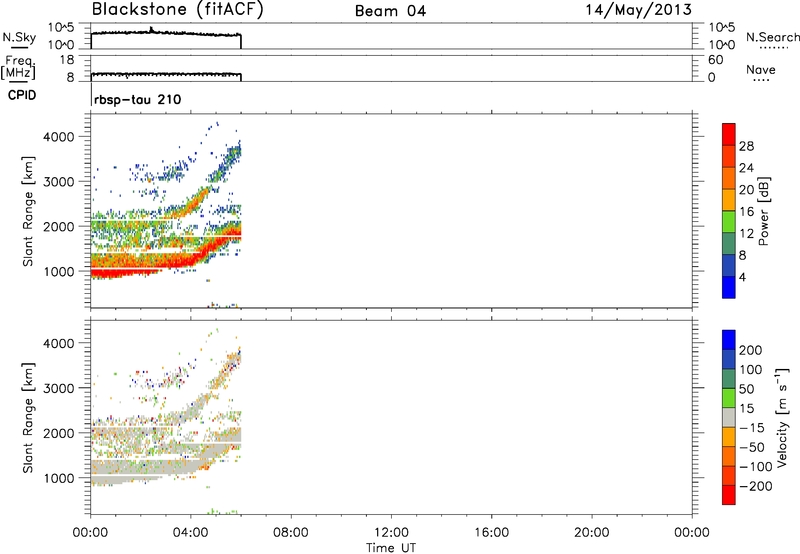
Task: Click the "28" value on Power colorbar
Action: point(746,146)
